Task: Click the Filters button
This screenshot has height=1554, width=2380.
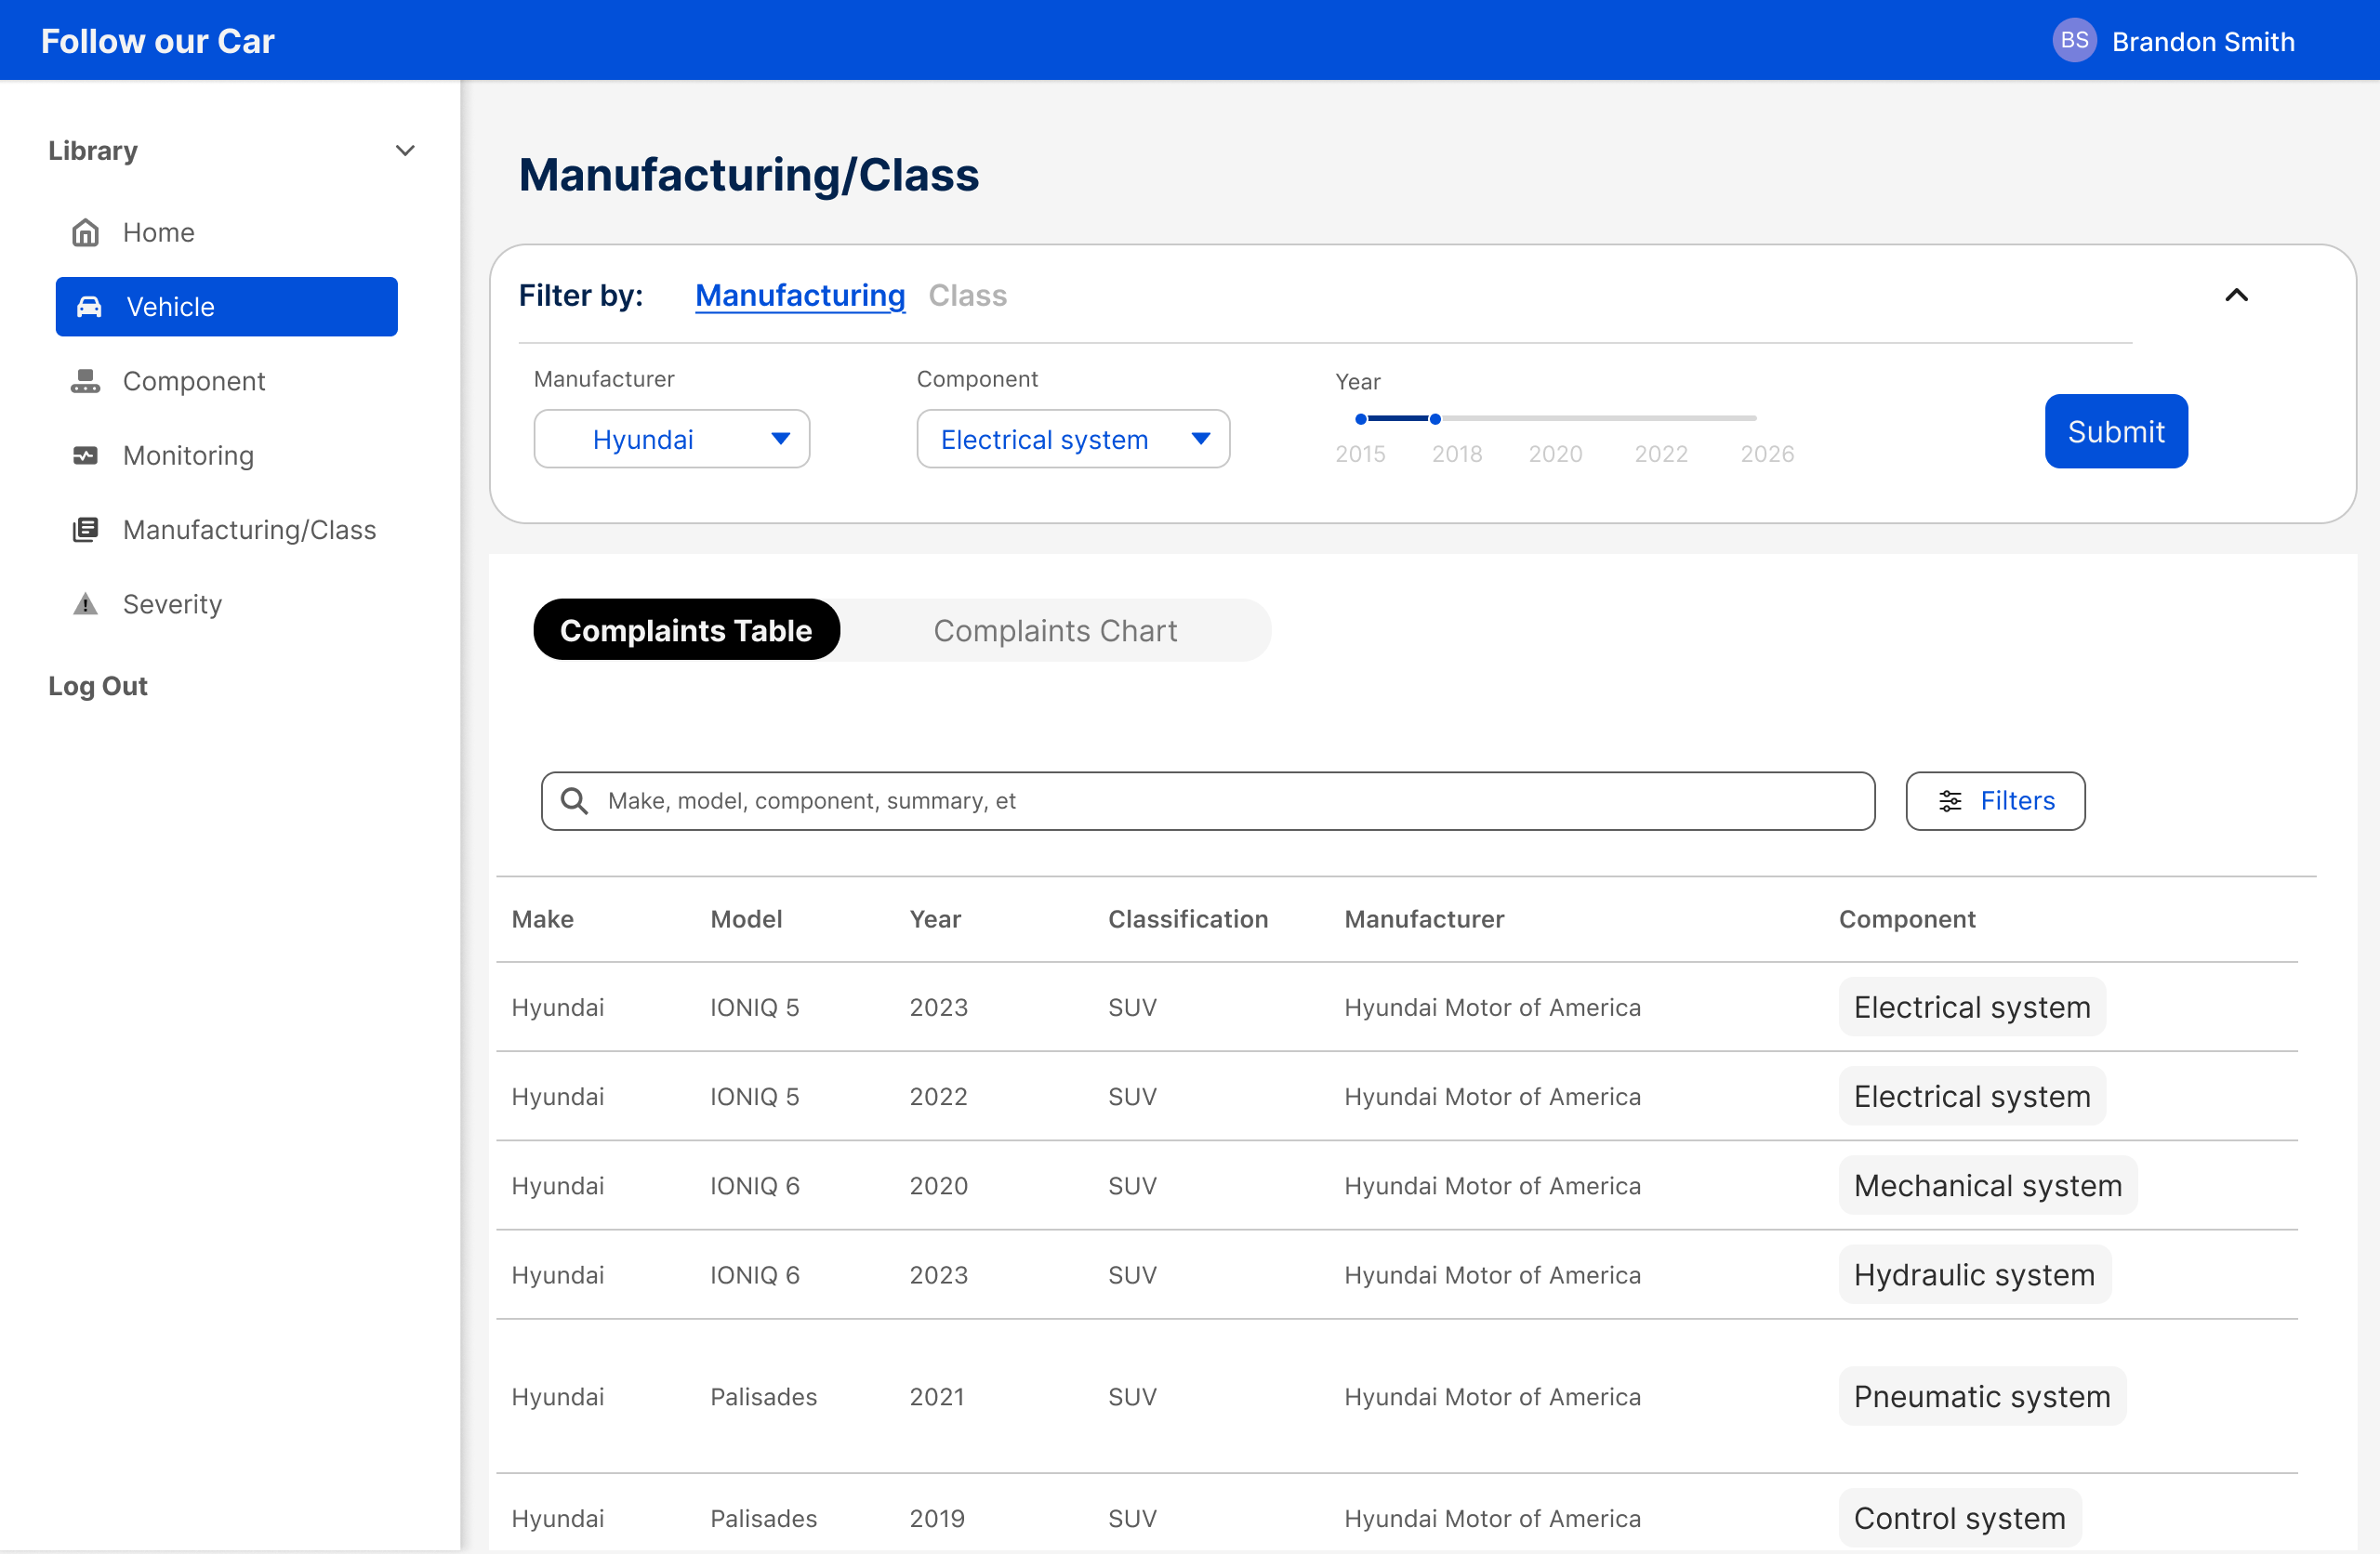Action: 1995,801
